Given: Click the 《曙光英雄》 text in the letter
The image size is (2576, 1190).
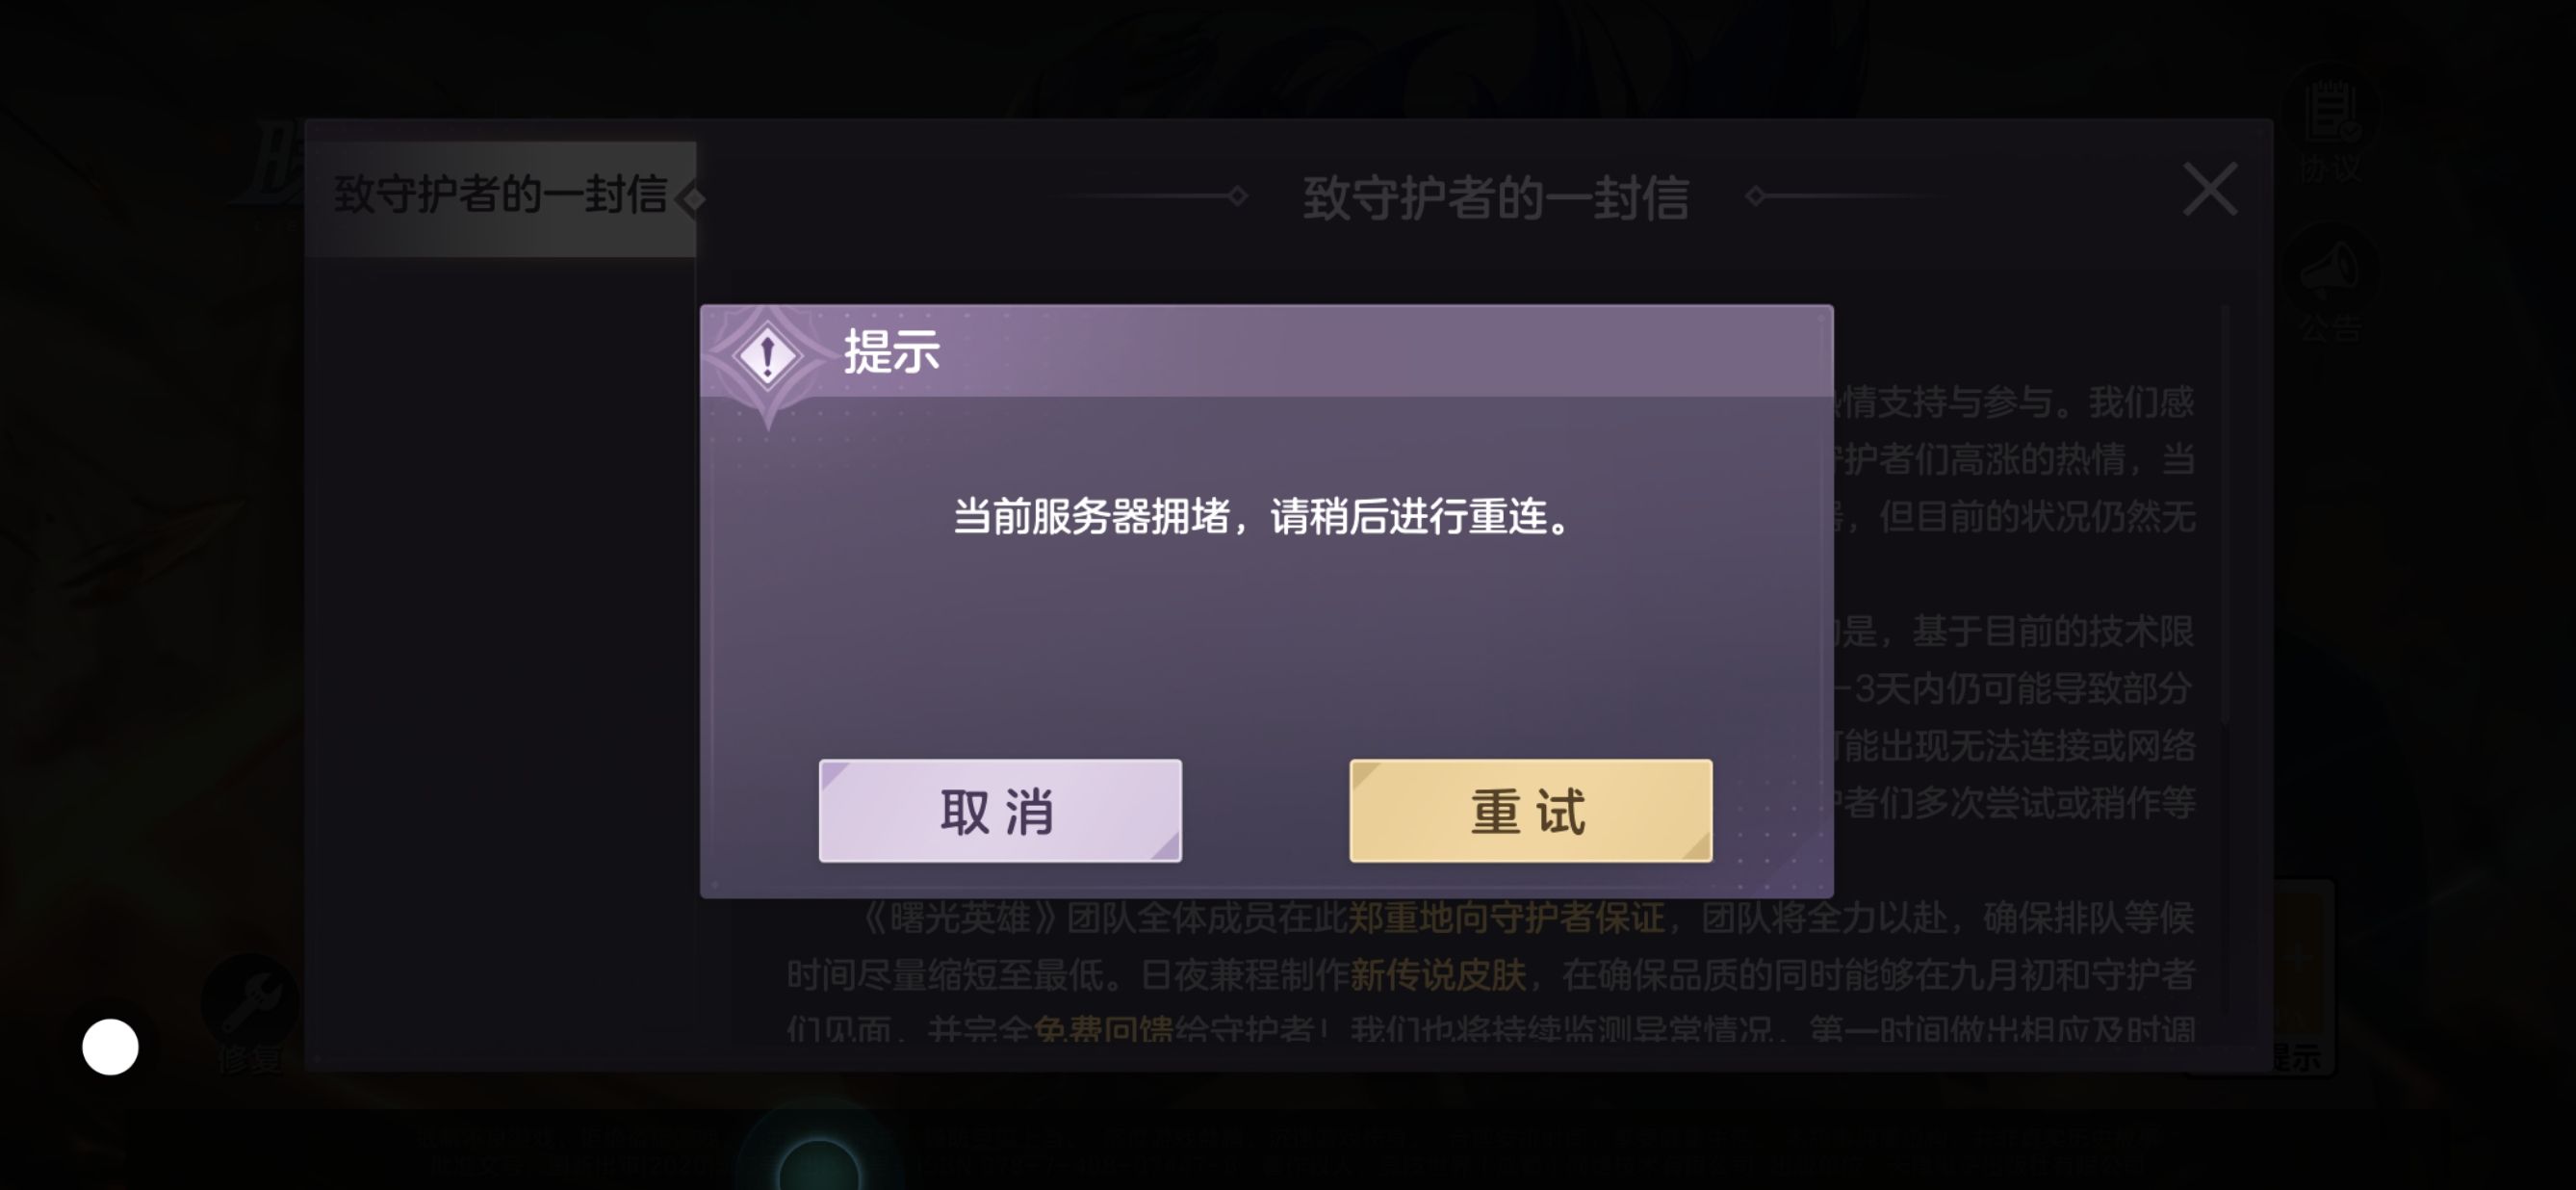Looking at the screenshot, I should [960, 918].
